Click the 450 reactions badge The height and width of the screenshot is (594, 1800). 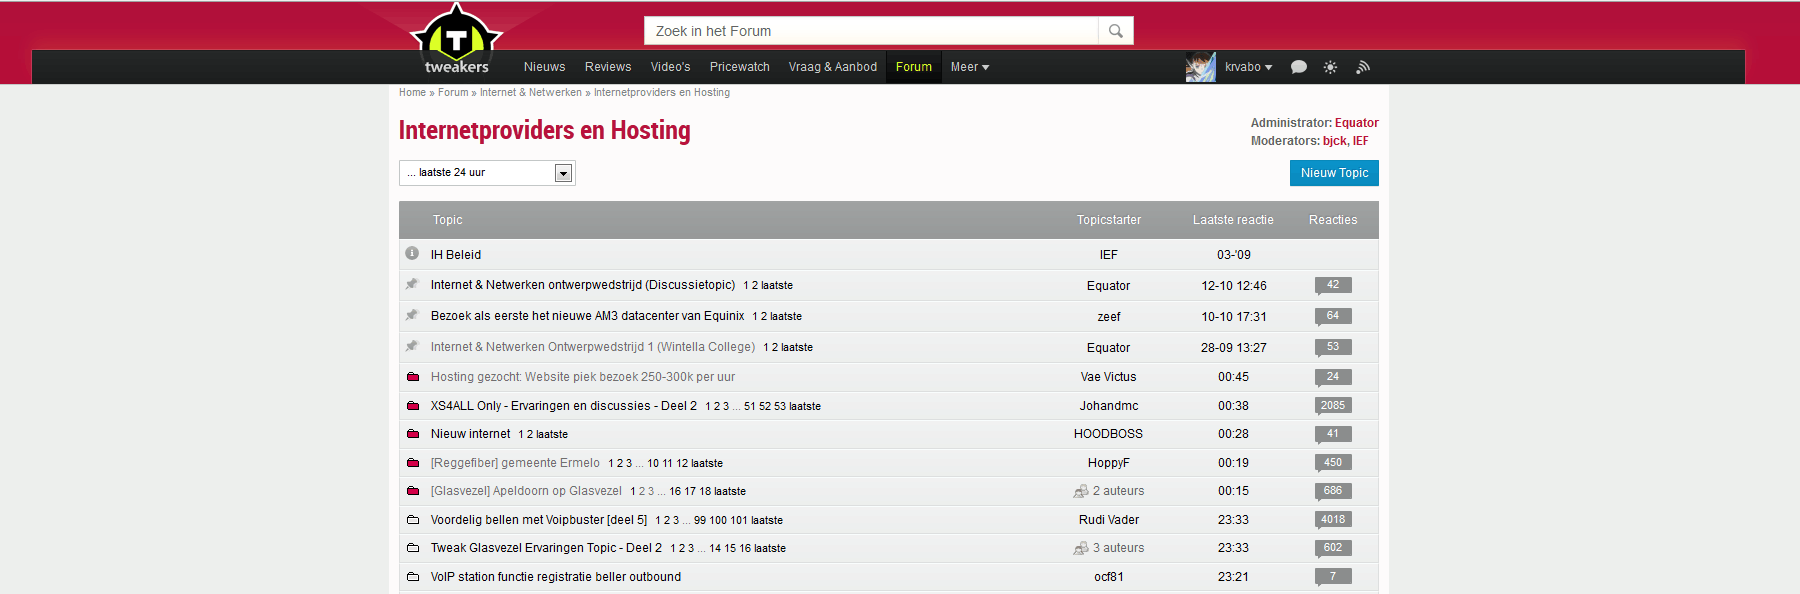[1333, 463]
